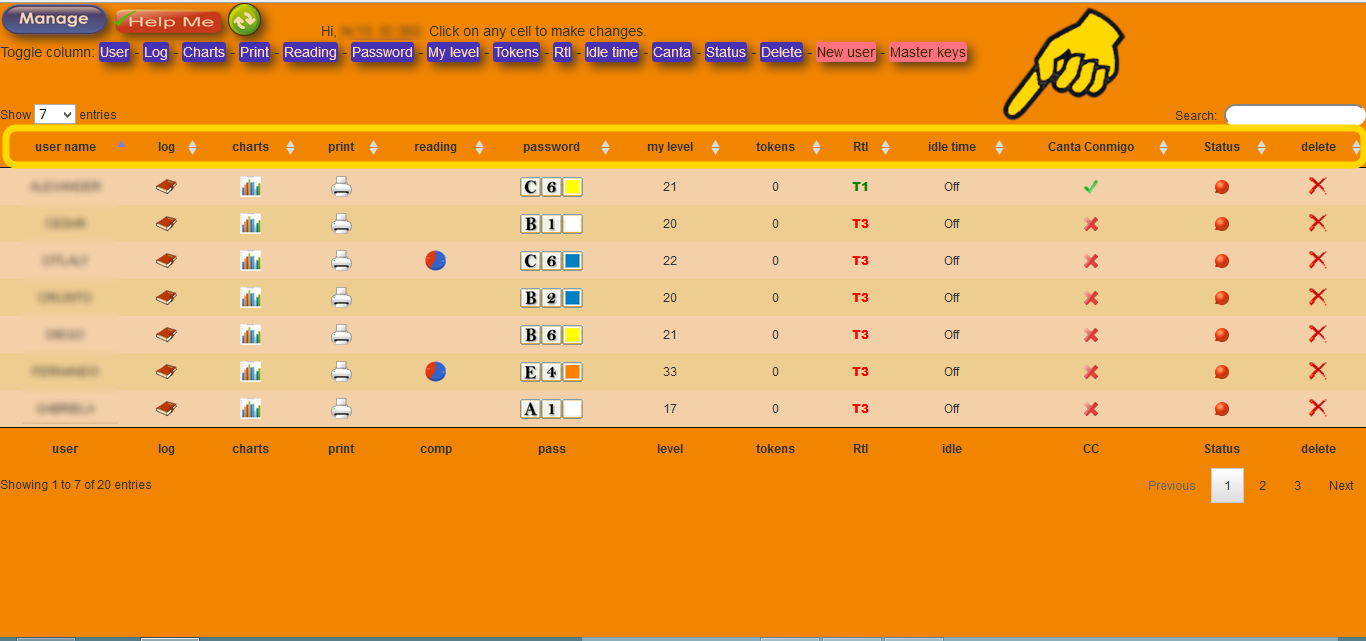
Task: Toggle the Charts column link
Action: click(x=204, y=52)
